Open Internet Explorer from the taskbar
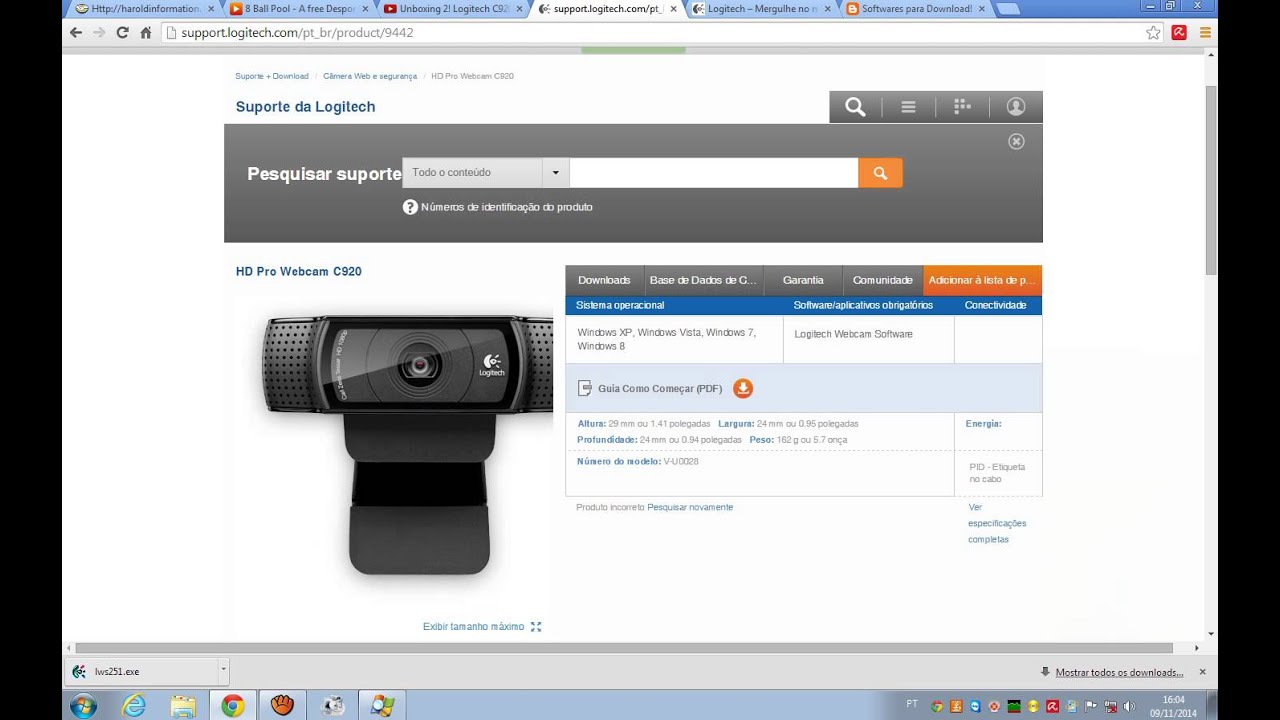This screenshot has height=720, width=1280. click(x=133, y=706)
